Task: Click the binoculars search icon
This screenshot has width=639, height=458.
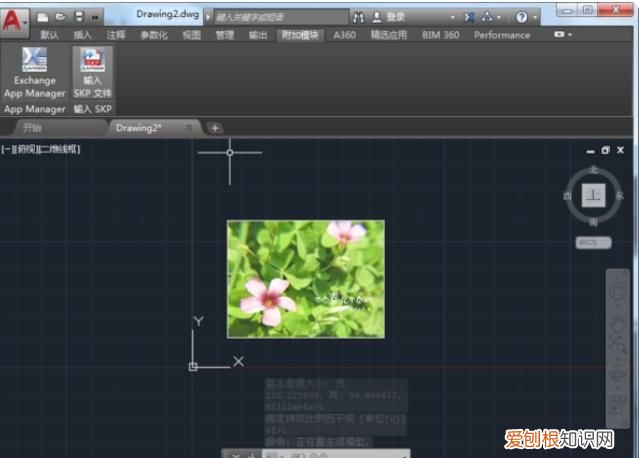Action: [x=358, y=17]
